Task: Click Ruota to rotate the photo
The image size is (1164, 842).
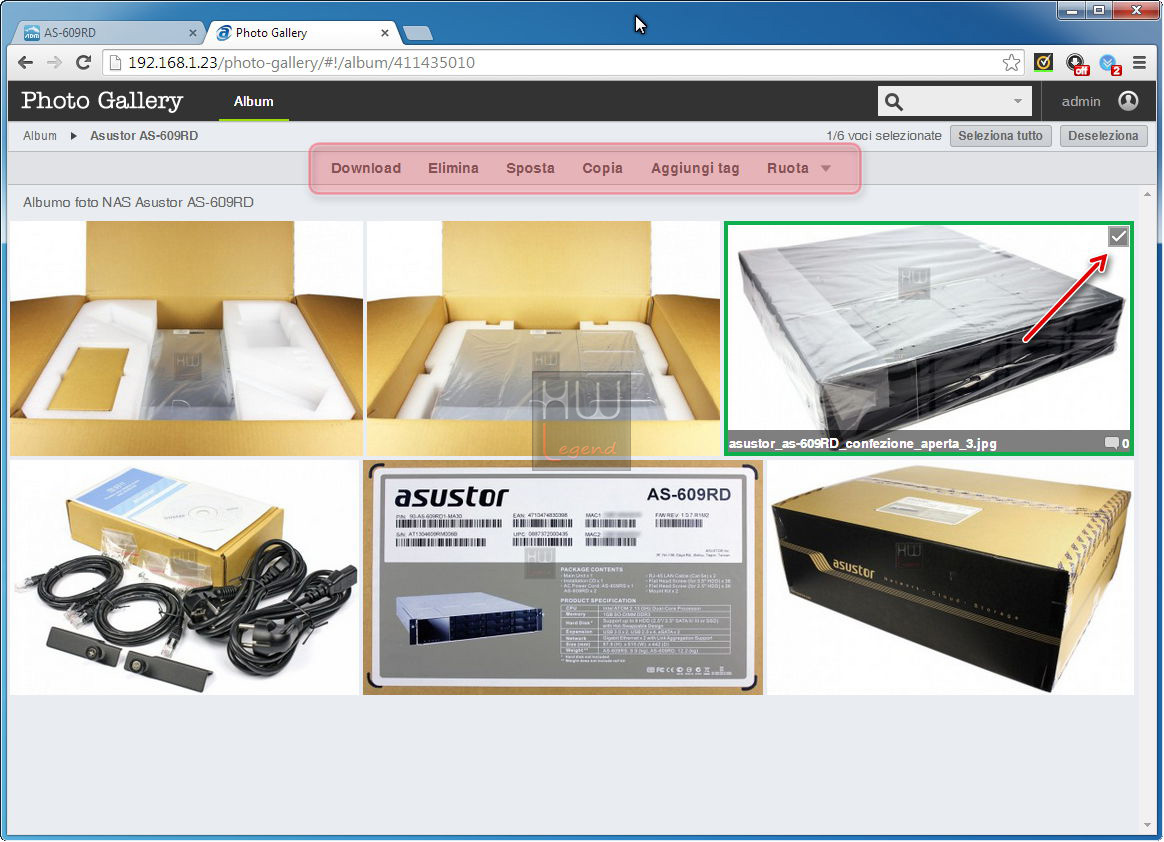Action: 788,168
